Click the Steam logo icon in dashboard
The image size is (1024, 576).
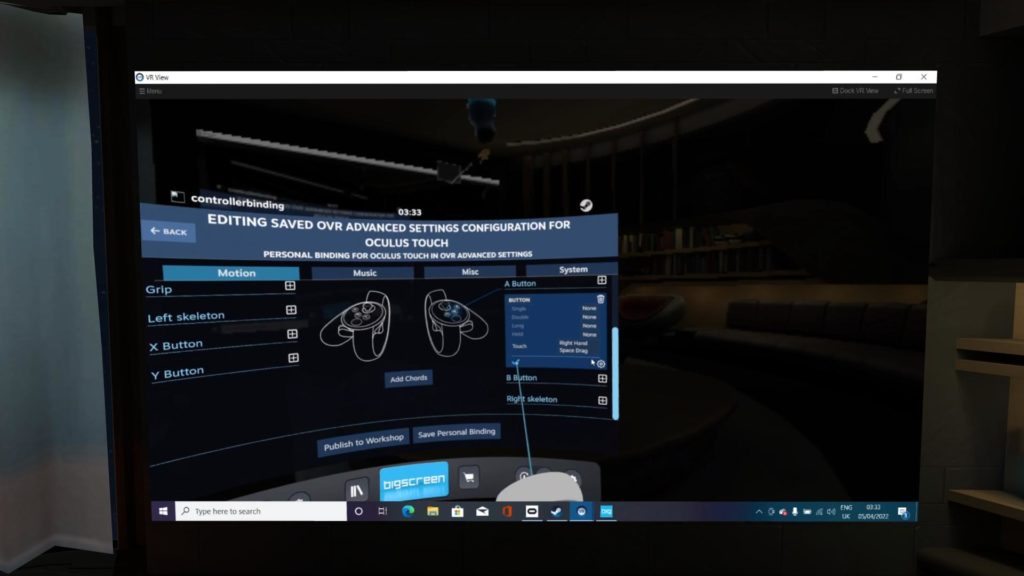(586, 205)
